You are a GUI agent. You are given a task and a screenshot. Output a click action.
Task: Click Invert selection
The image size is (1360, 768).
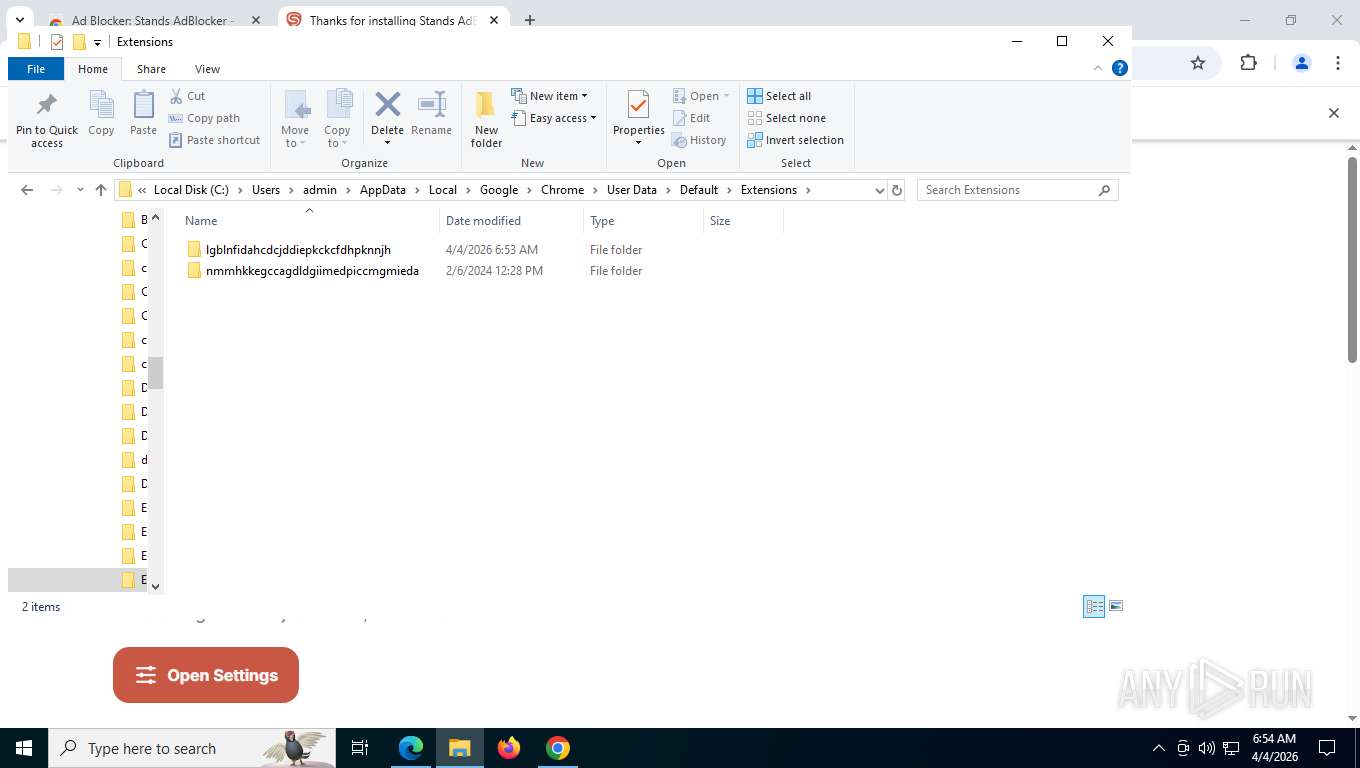[796, 140]
